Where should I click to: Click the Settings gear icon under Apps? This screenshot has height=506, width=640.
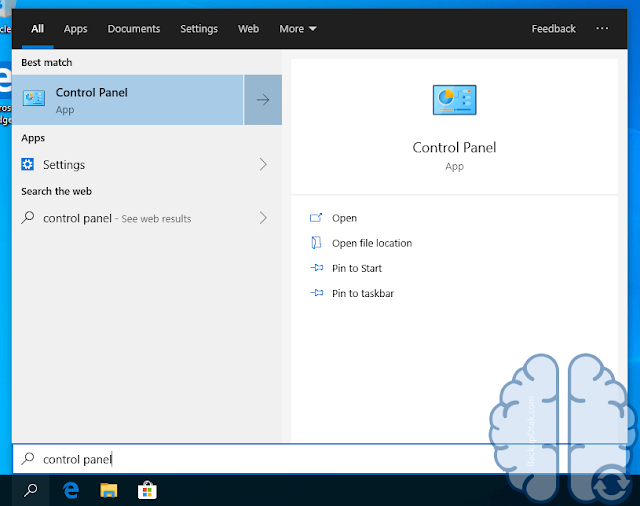27,164
